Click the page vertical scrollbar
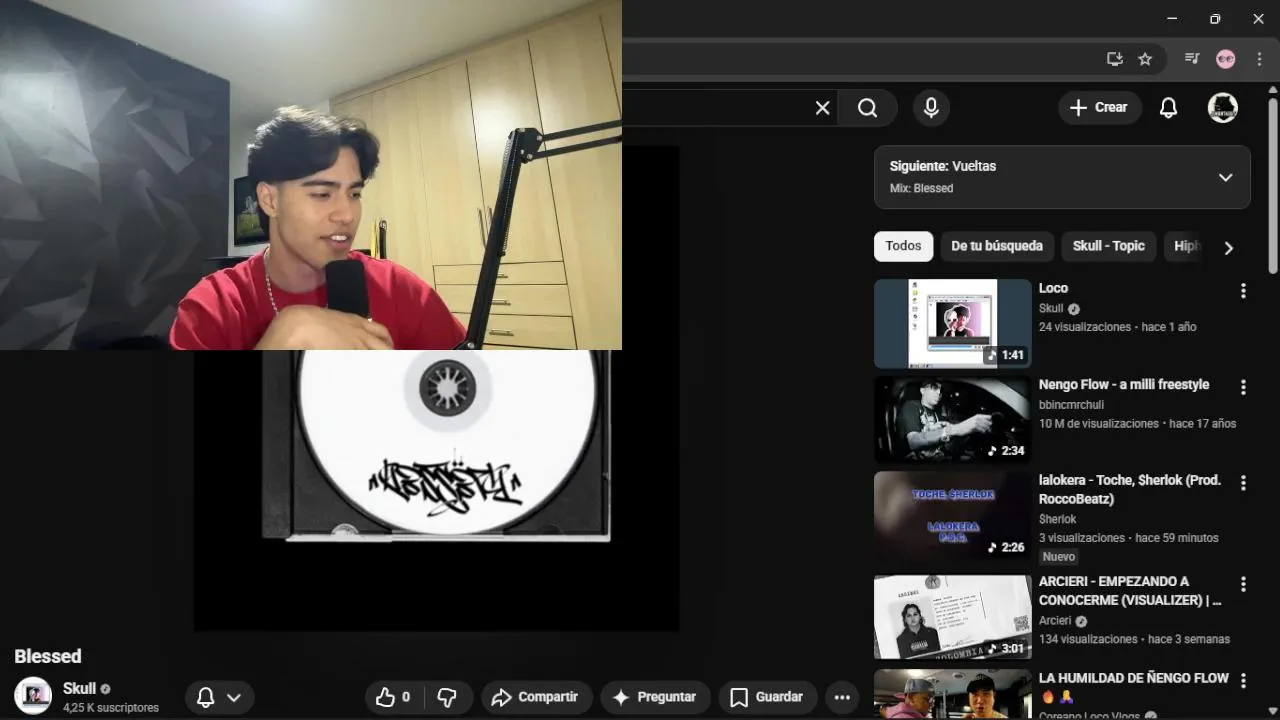Image resolution: width=1280 pixels, height=720 pixels. [1273, 185]
